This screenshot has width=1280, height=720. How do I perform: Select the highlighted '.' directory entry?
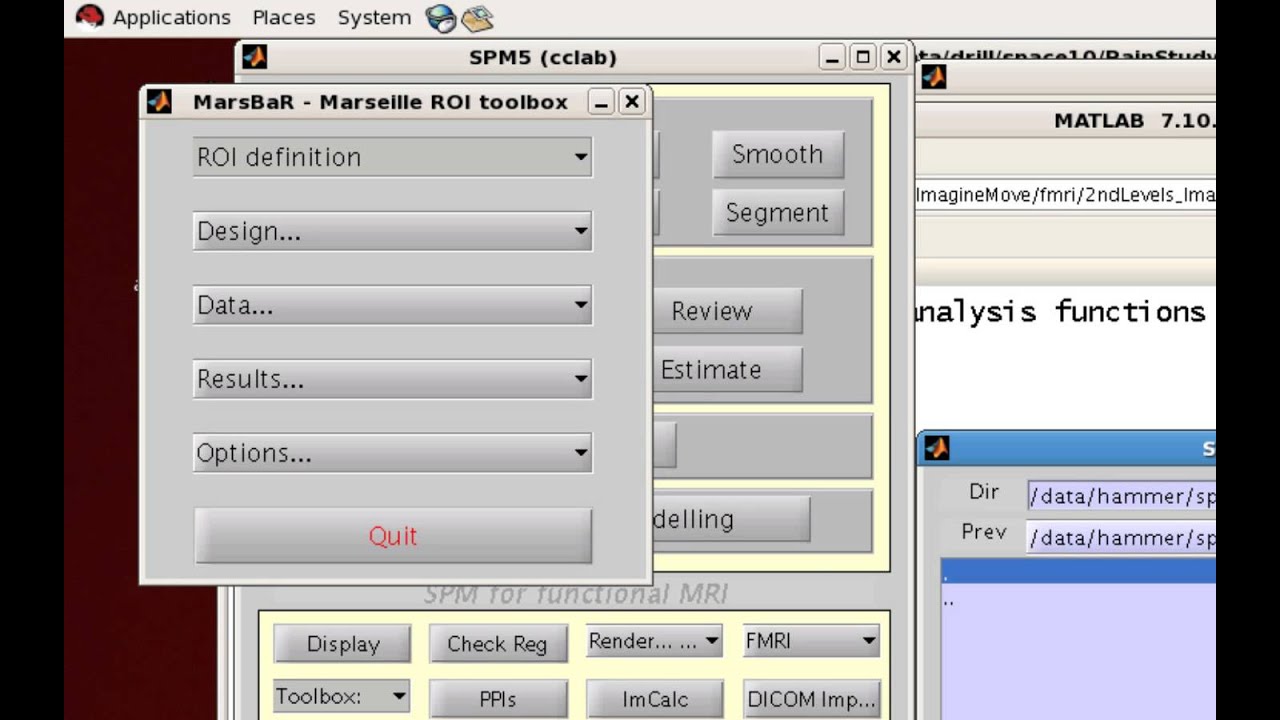point(1079,573)
